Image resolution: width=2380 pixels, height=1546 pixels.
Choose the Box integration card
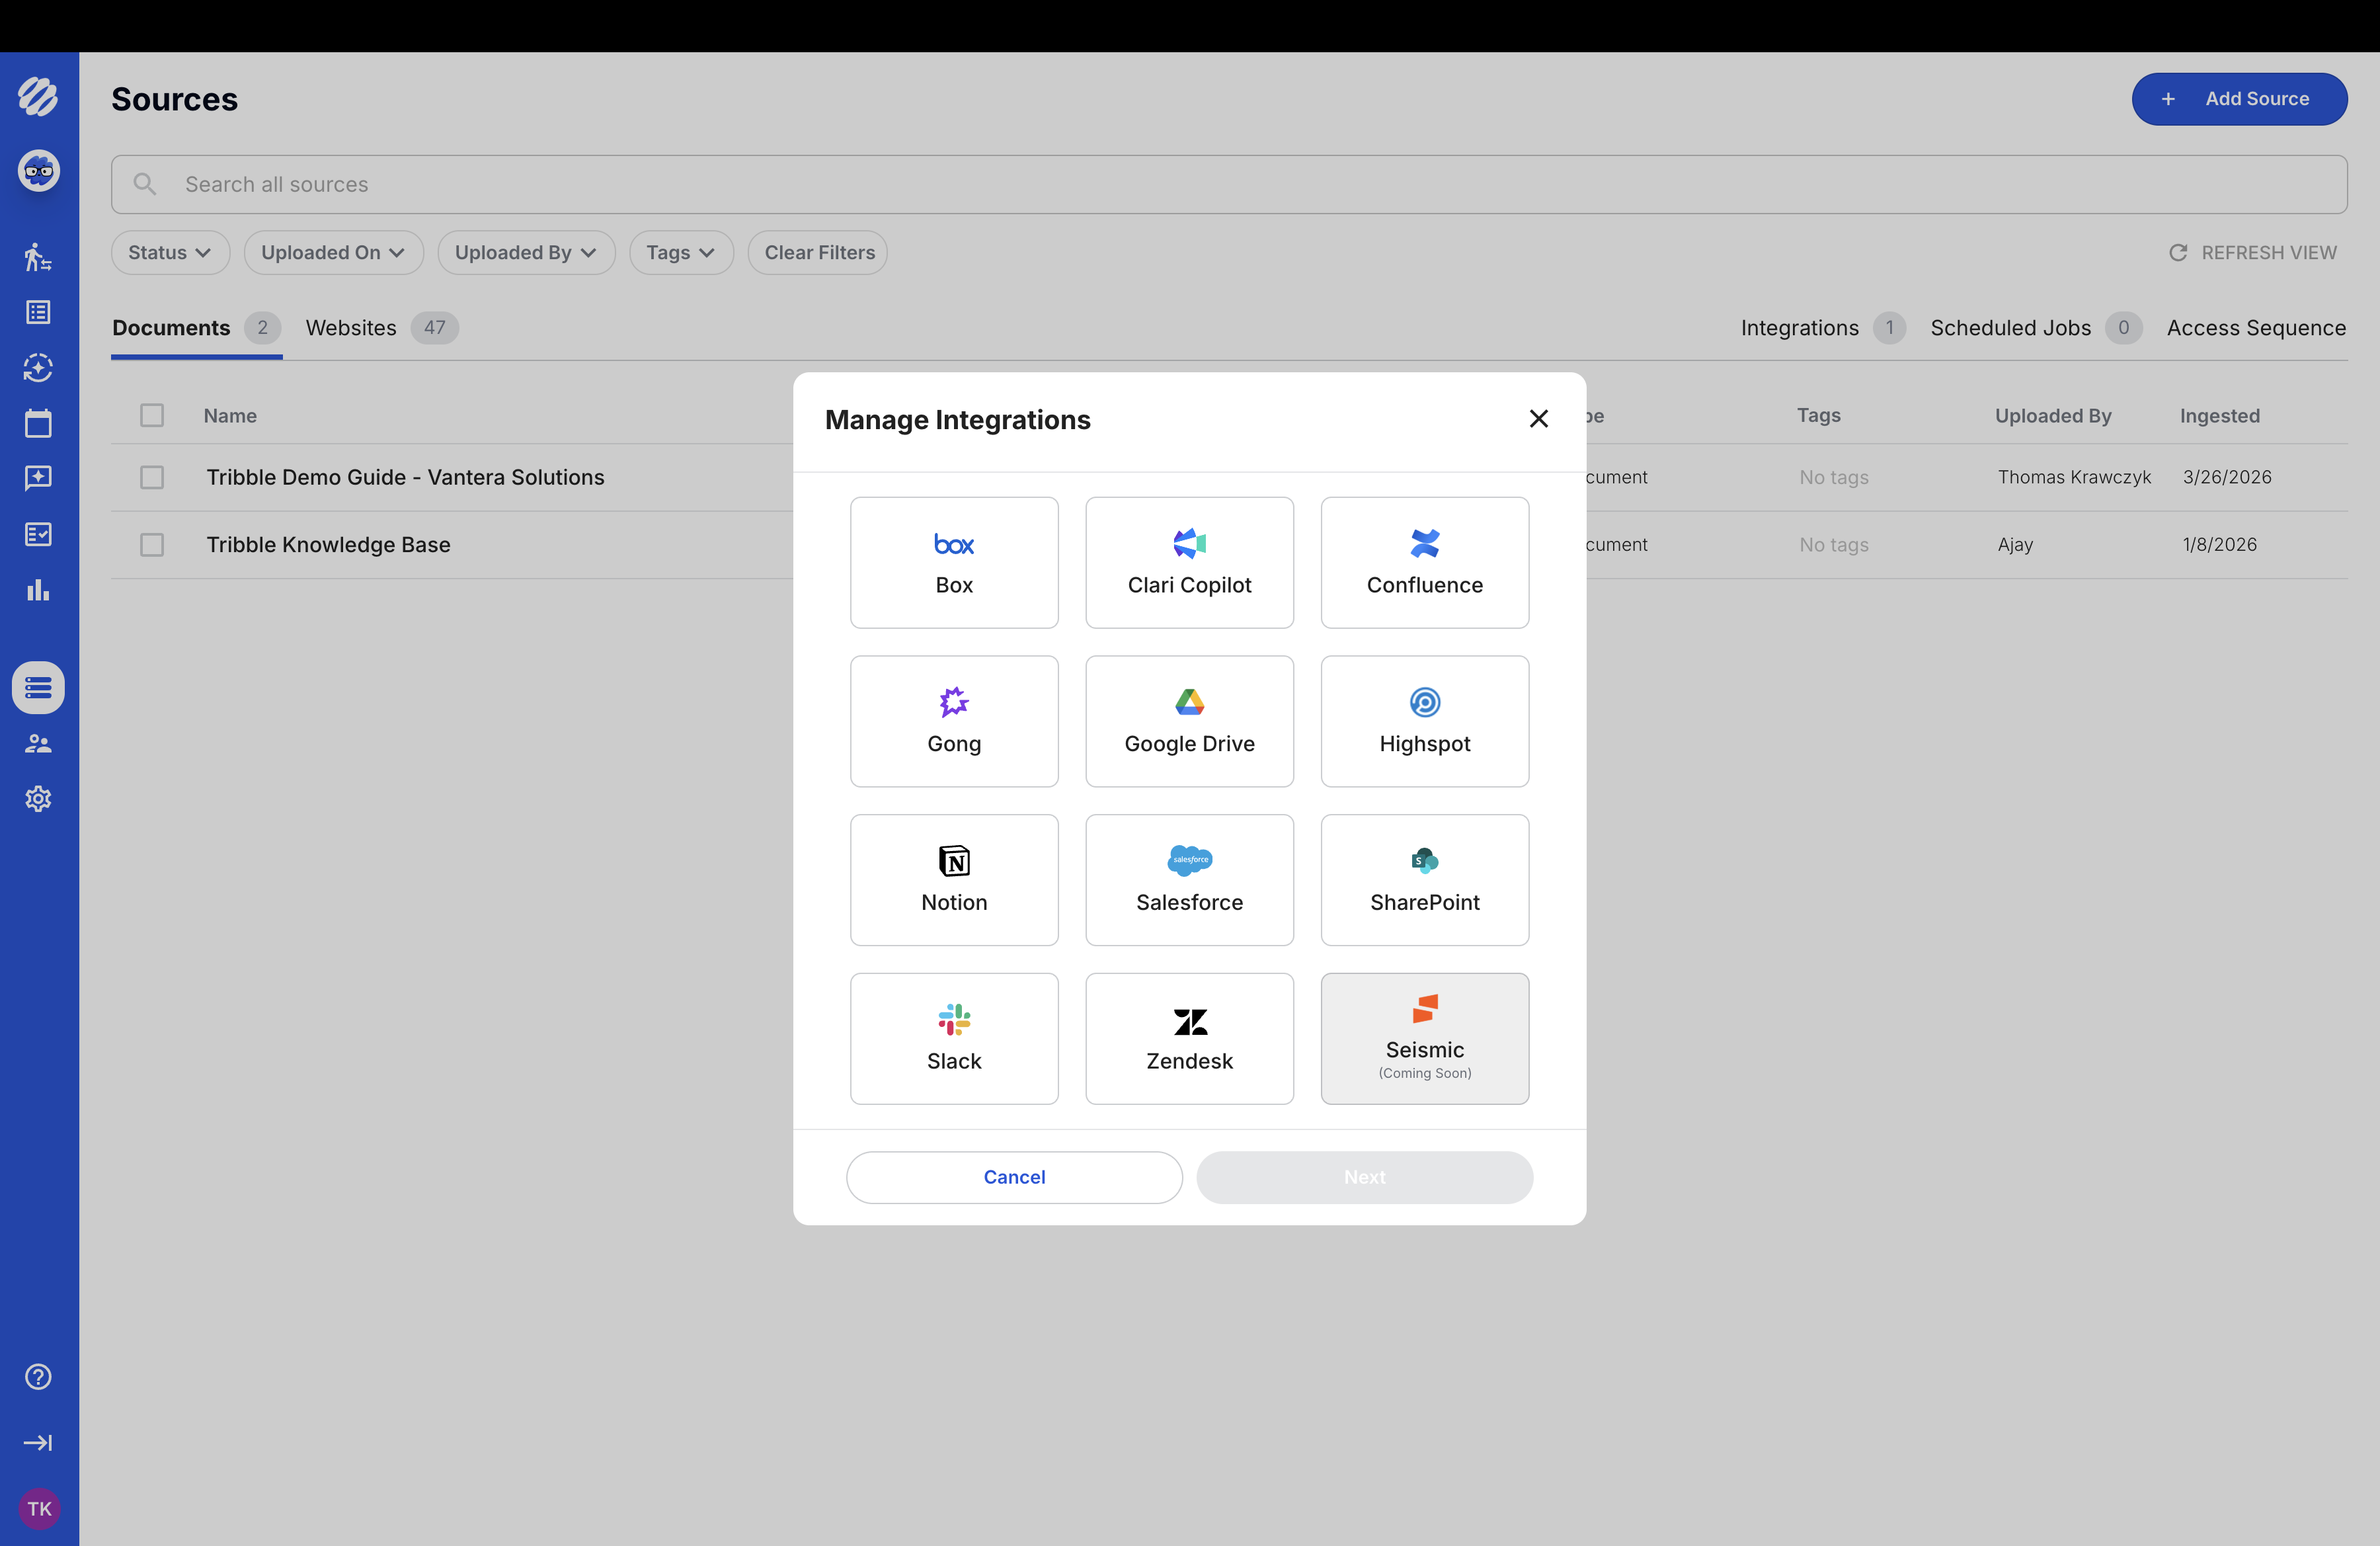pyautogui.click(x=954, y=563)
